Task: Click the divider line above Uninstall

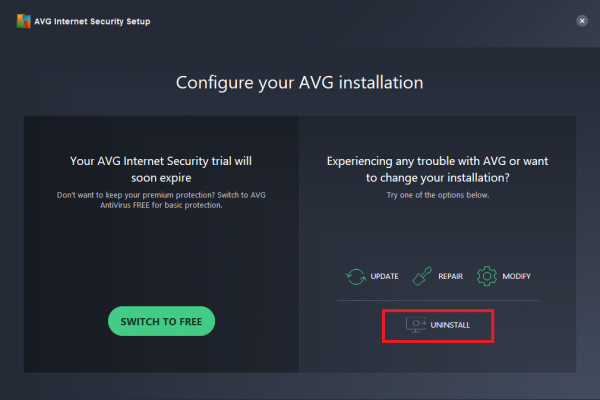Action: click(437, 300)
